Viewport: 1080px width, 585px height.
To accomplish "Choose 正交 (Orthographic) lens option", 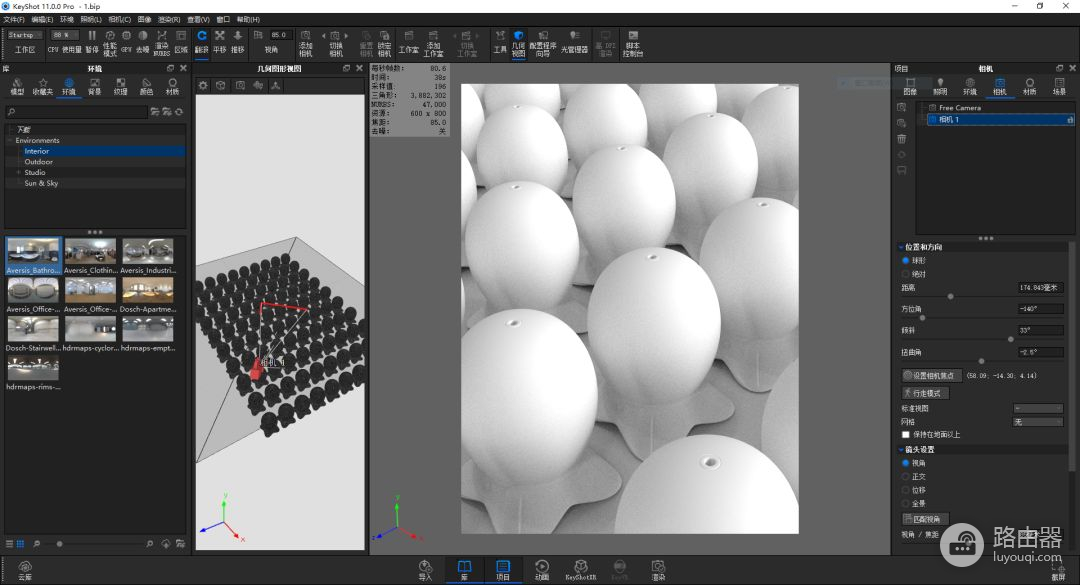I will [x=906, y=477].
